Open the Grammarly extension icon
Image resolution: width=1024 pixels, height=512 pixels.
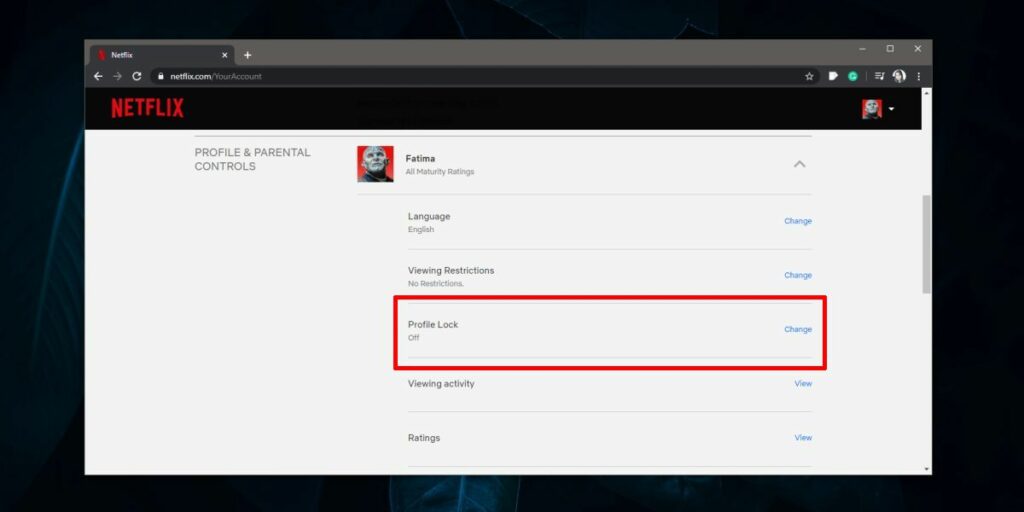tap(853, 76)
